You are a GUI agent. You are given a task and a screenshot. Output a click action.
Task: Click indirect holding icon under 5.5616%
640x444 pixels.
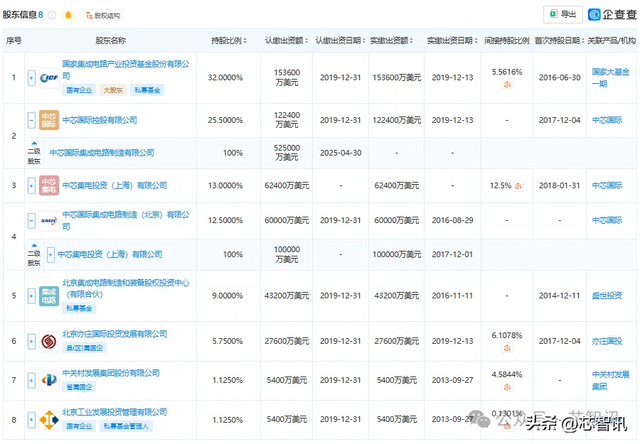point(507,84)
